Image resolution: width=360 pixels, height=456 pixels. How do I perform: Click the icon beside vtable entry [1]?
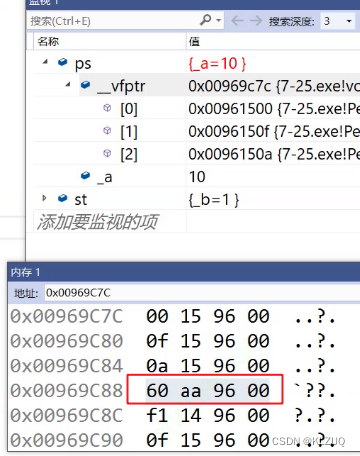107,130
